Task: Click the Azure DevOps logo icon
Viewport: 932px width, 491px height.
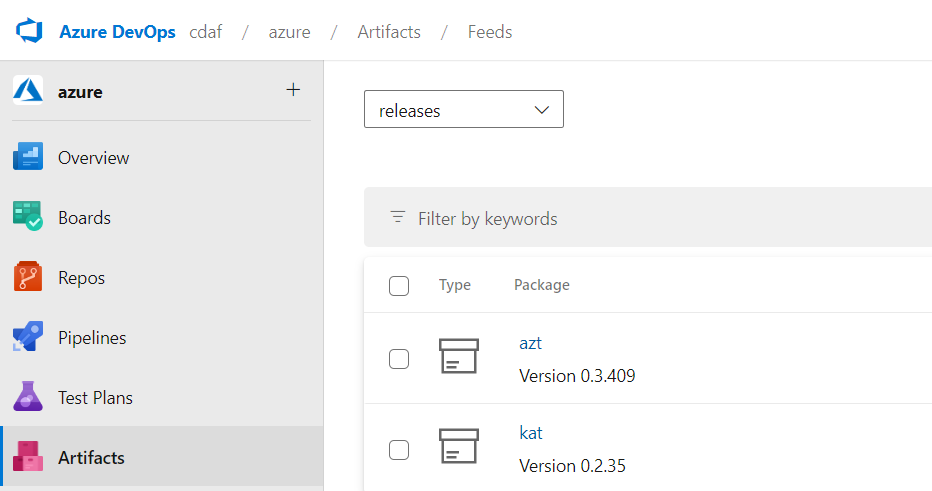Action: (29, 31)
